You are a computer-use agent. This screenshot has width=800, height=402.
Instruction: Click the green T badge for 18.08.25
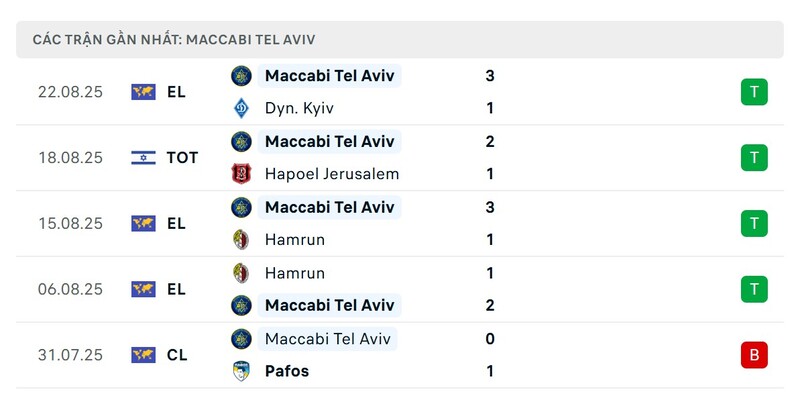click(x=754, y=158)
